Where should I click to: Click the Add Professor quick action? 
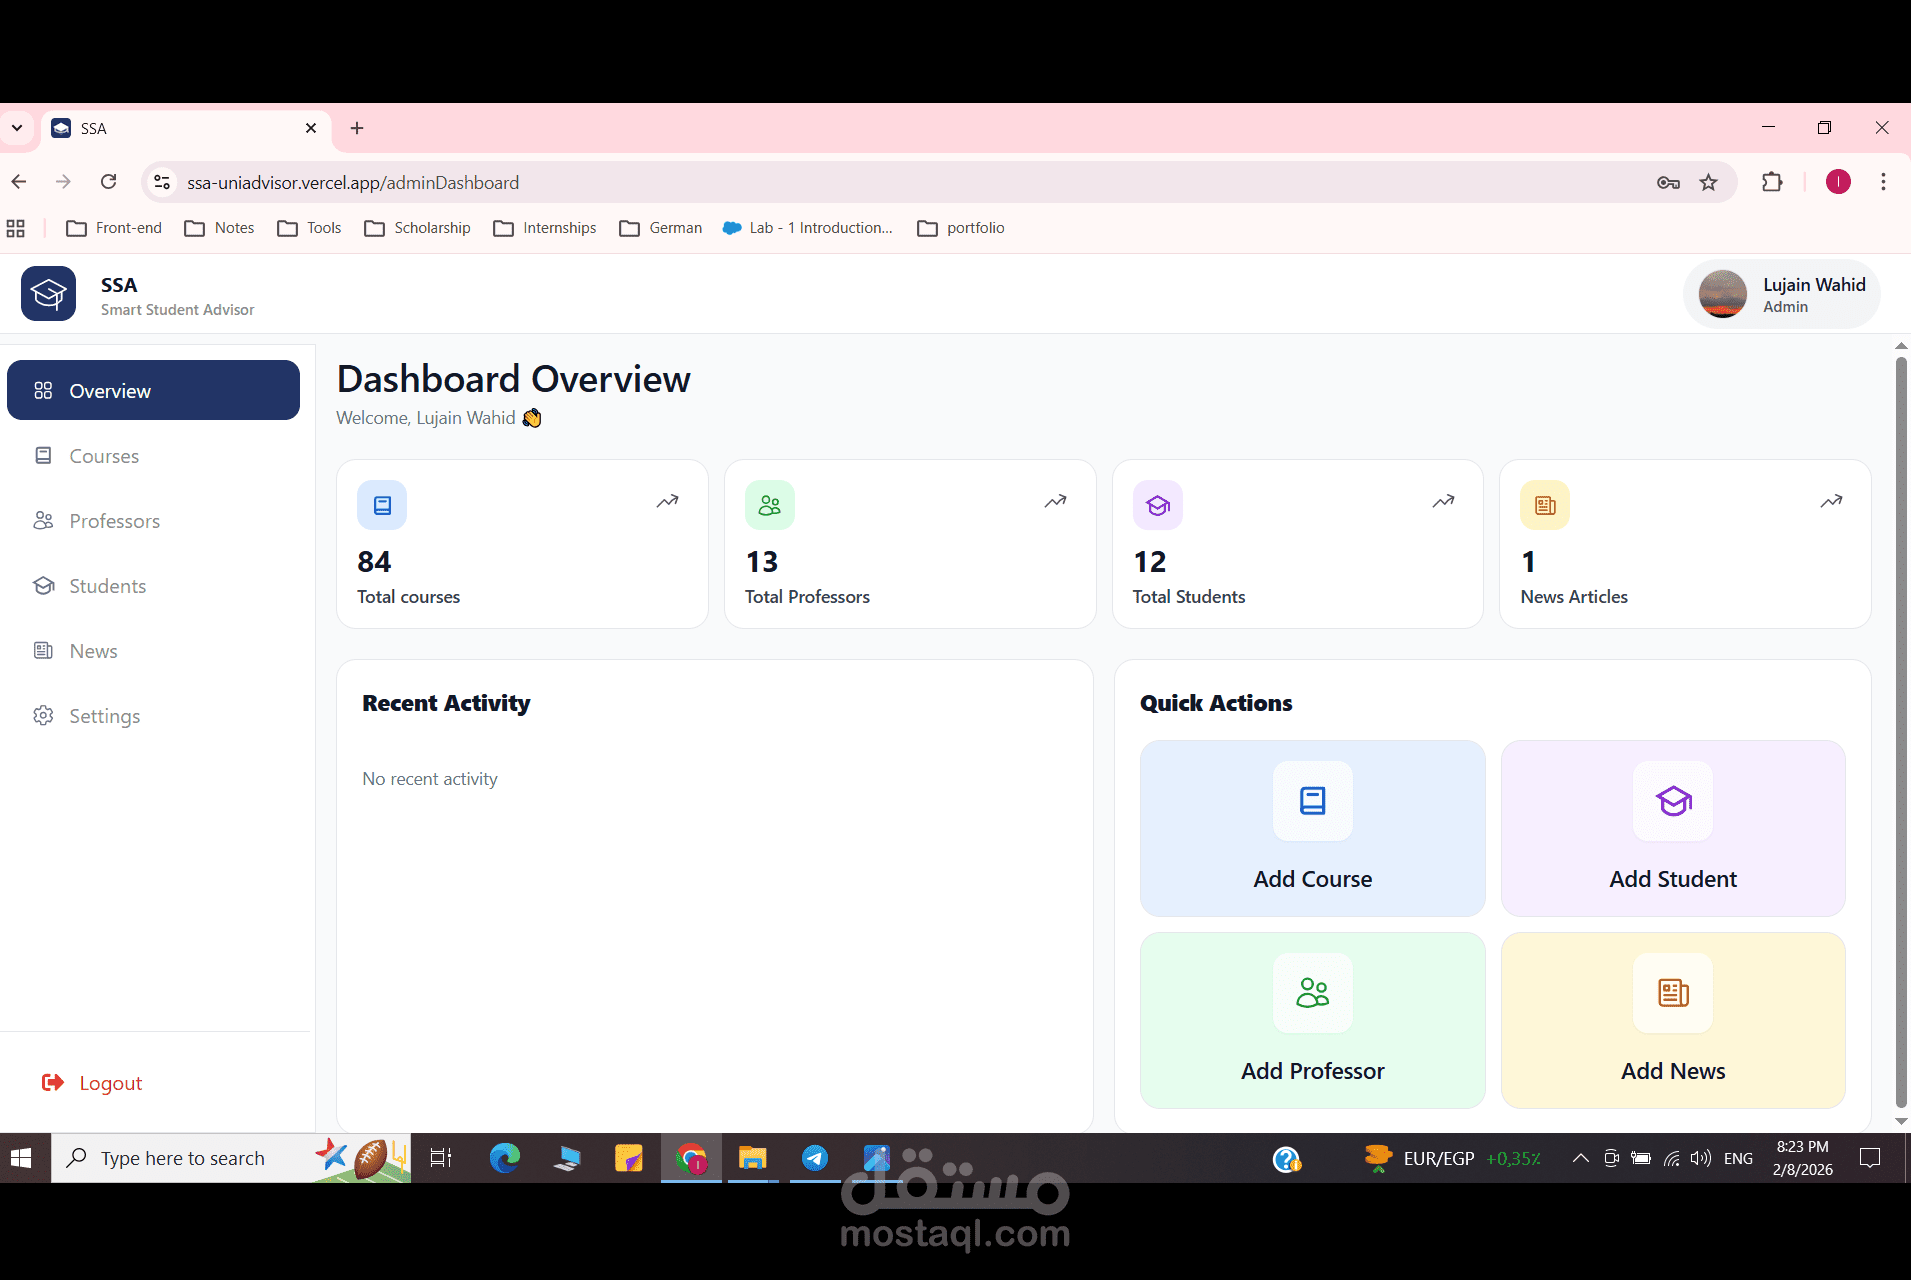coord(1313,1020)
